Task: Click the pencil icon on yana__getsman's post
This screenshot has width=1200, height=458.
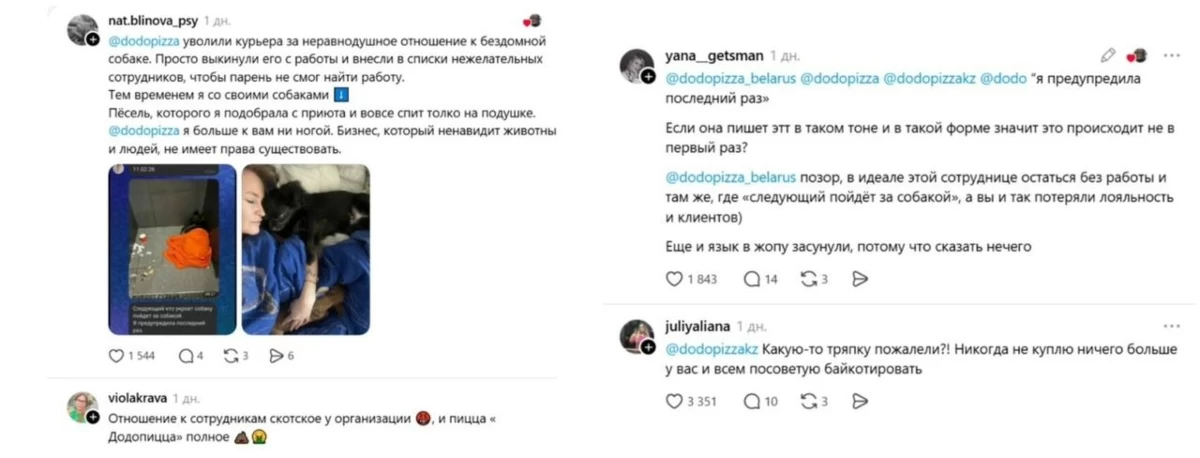Action: coord(1108,56)
